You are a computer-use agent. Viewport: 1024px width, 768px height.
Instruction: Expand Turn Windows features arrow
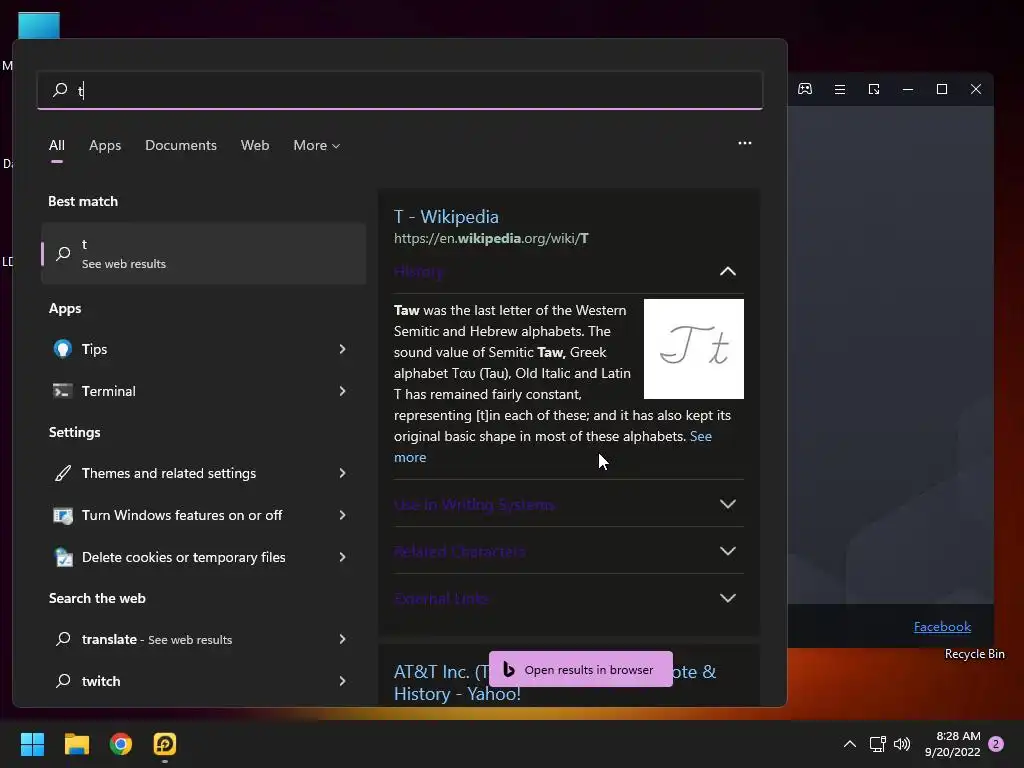coord(342,515)
